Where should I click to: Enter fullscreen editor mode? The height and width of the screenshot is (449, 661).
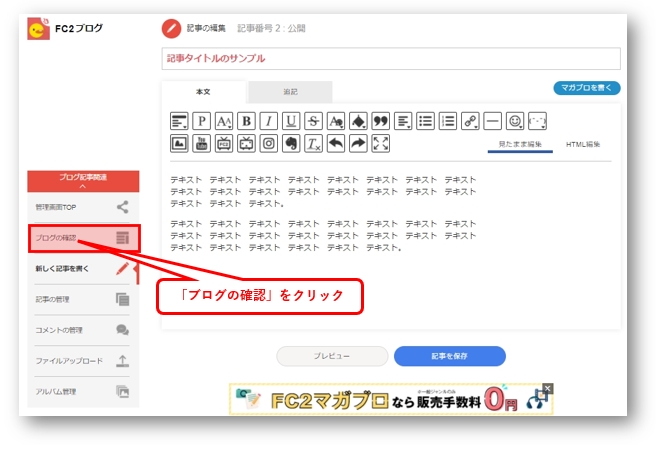380,143
